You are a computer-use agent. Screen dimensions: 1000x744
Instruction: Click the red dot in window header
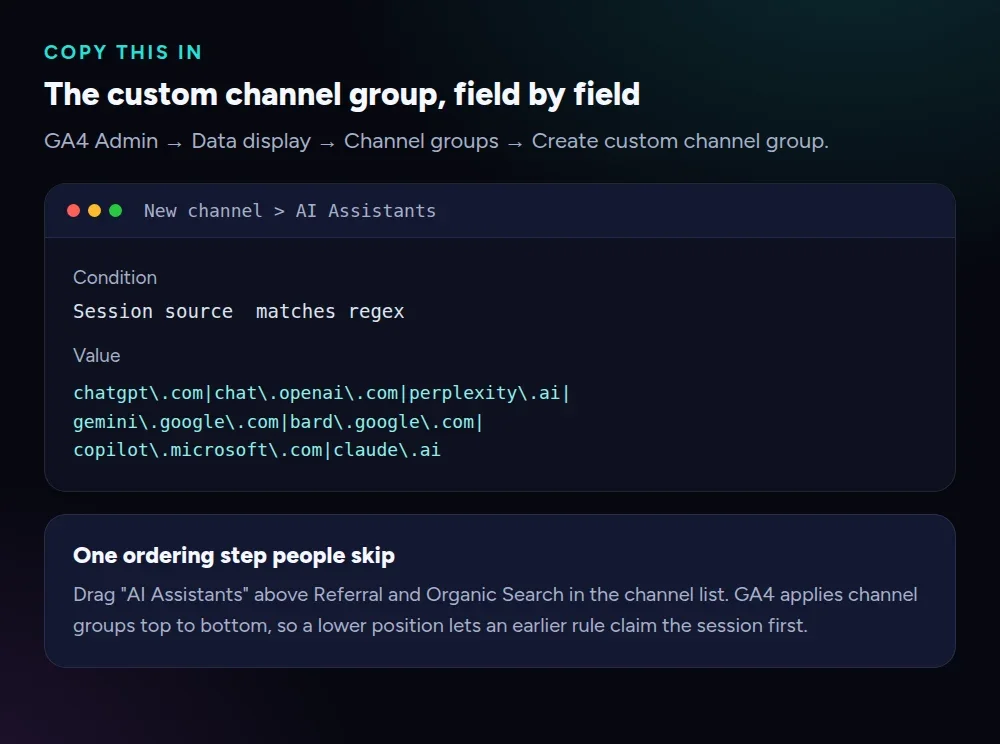click(73, 210)
